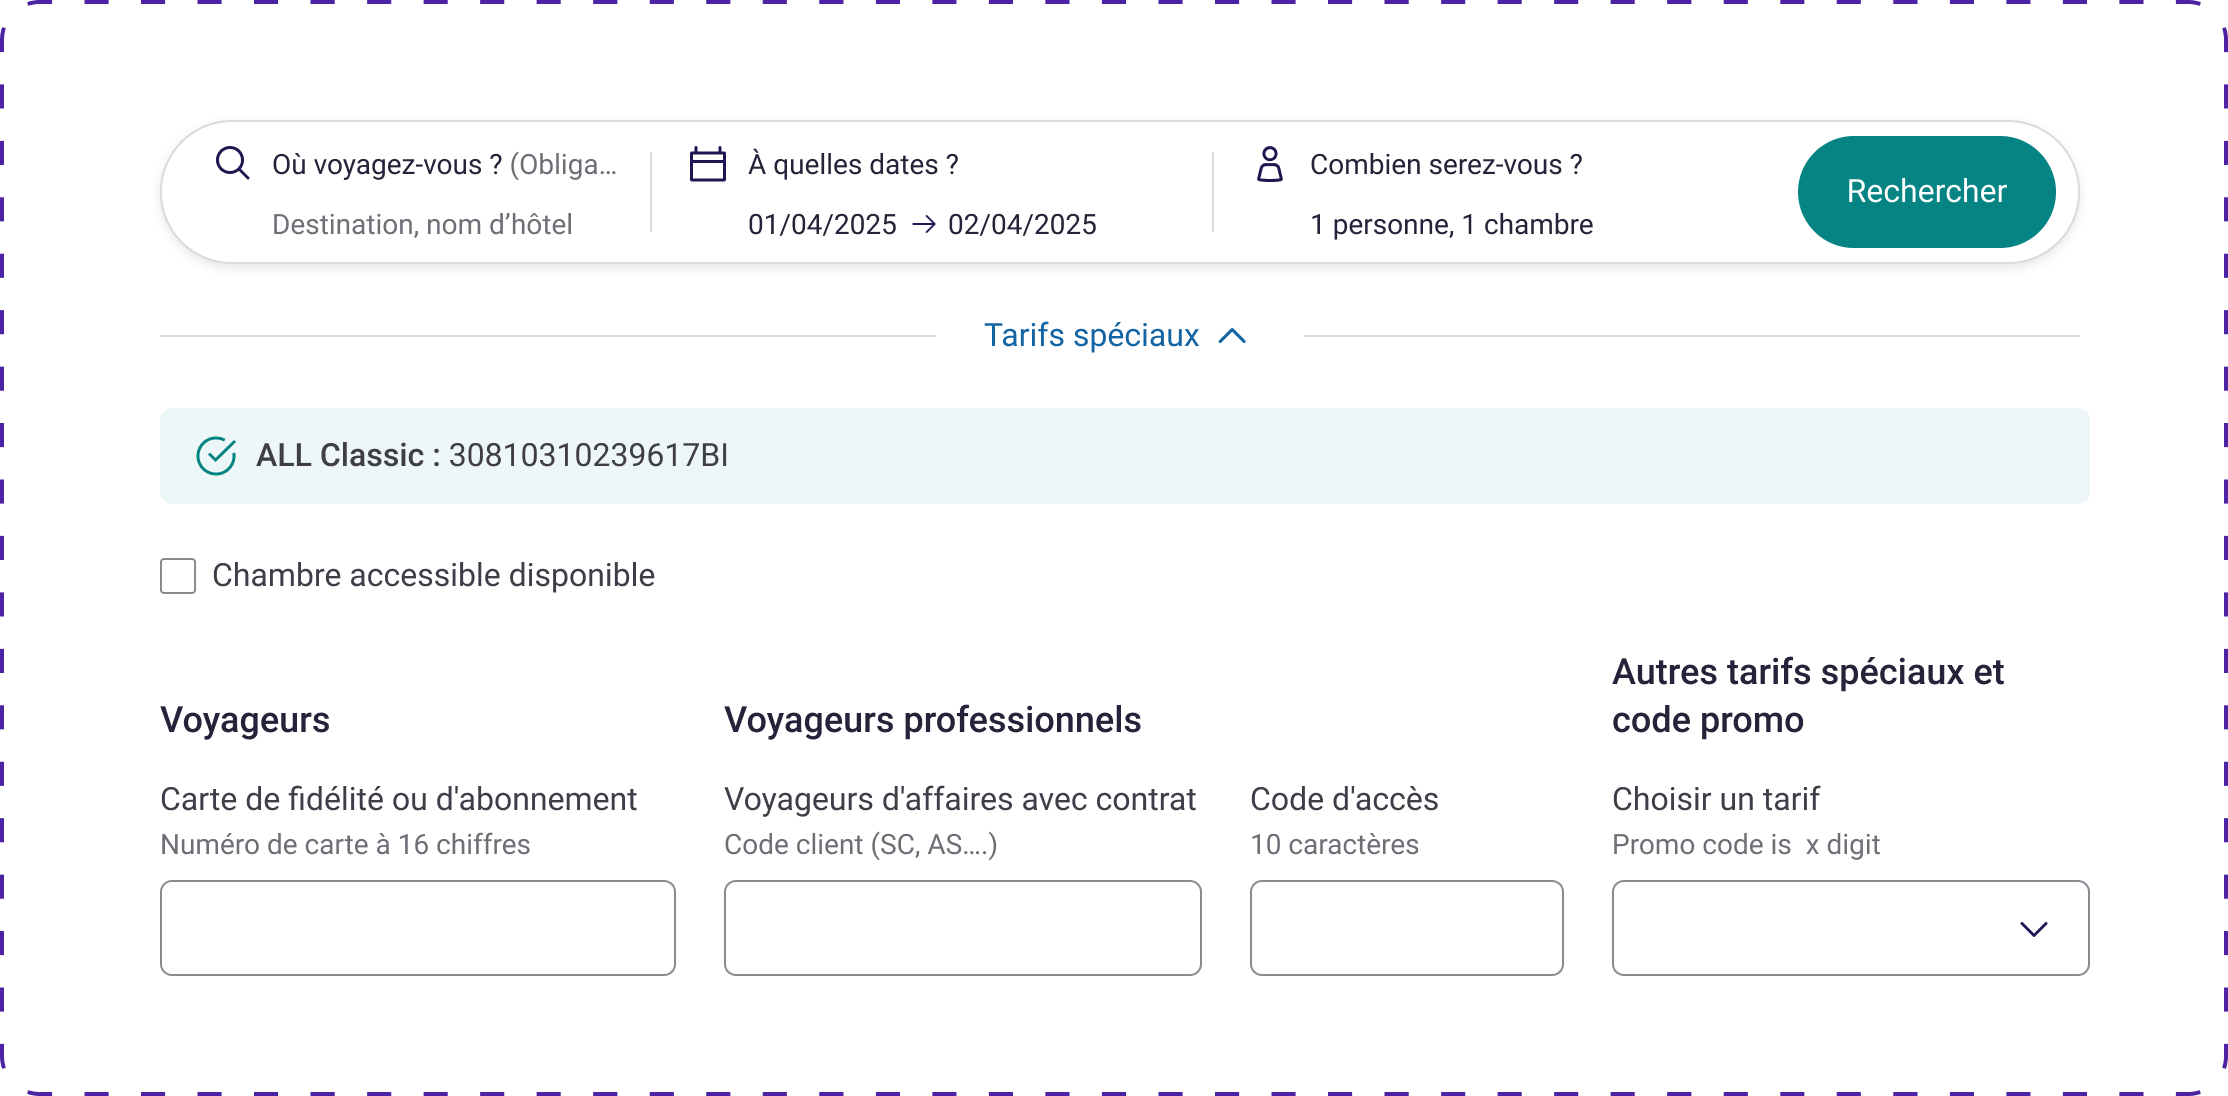The image size is (2228, 1096).
Task: Click the person icon for guest selection
Action: point(1270,164)
